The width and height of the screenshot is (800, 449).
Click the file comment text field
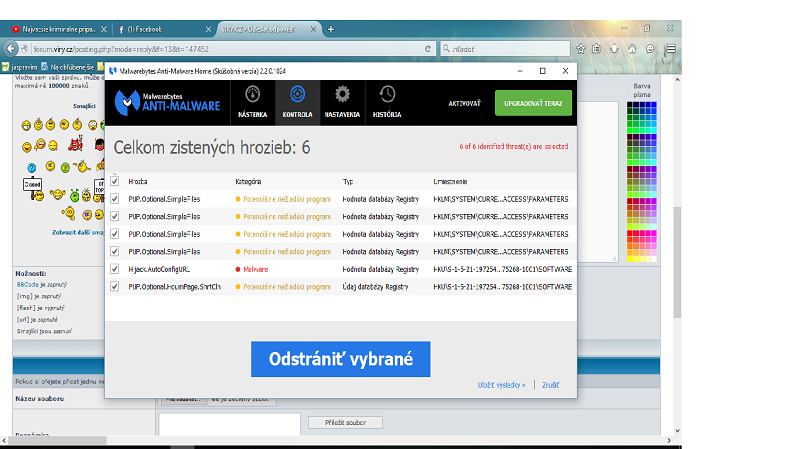tap(229, 425)
